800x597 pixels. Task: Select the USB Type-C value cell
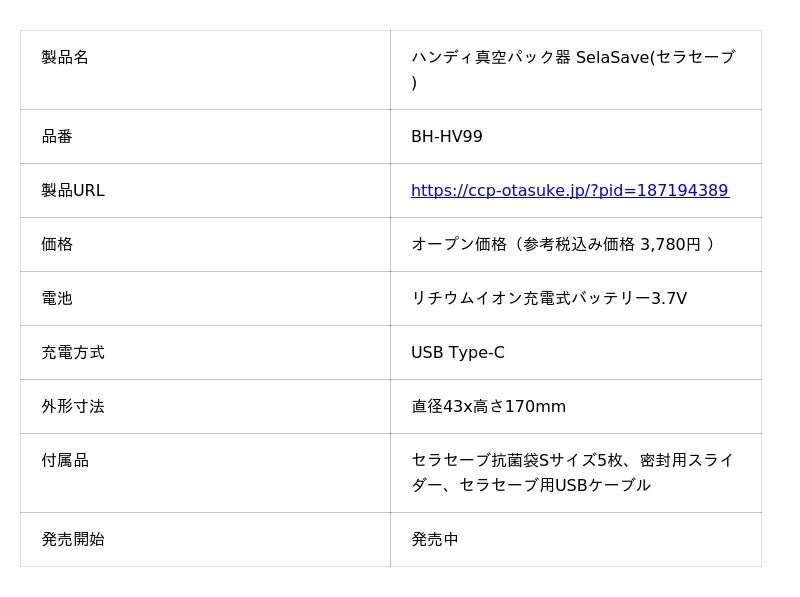(457, 352)
